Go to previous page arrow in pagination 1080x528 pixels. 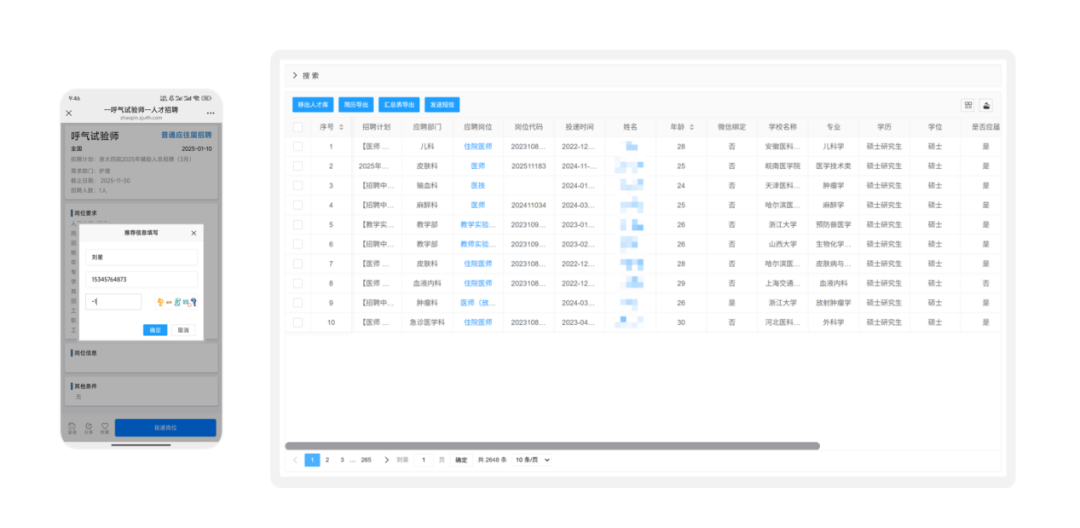point(295,460)
